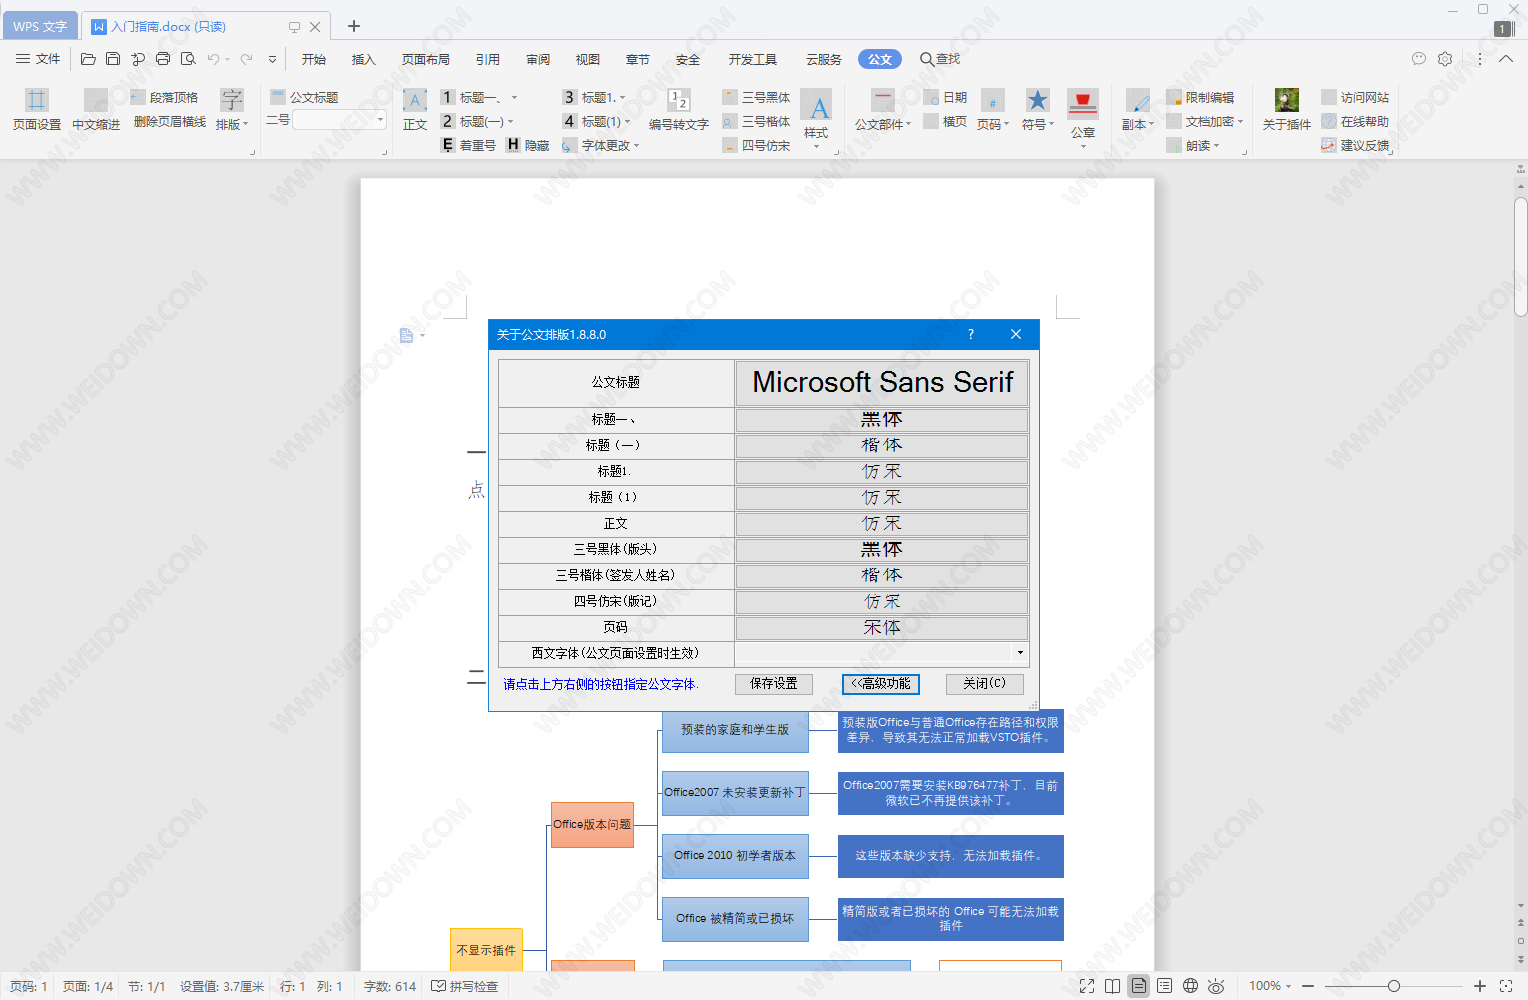
Task: Click the zoom slider handle
Action: click(x=1393, y=986)
